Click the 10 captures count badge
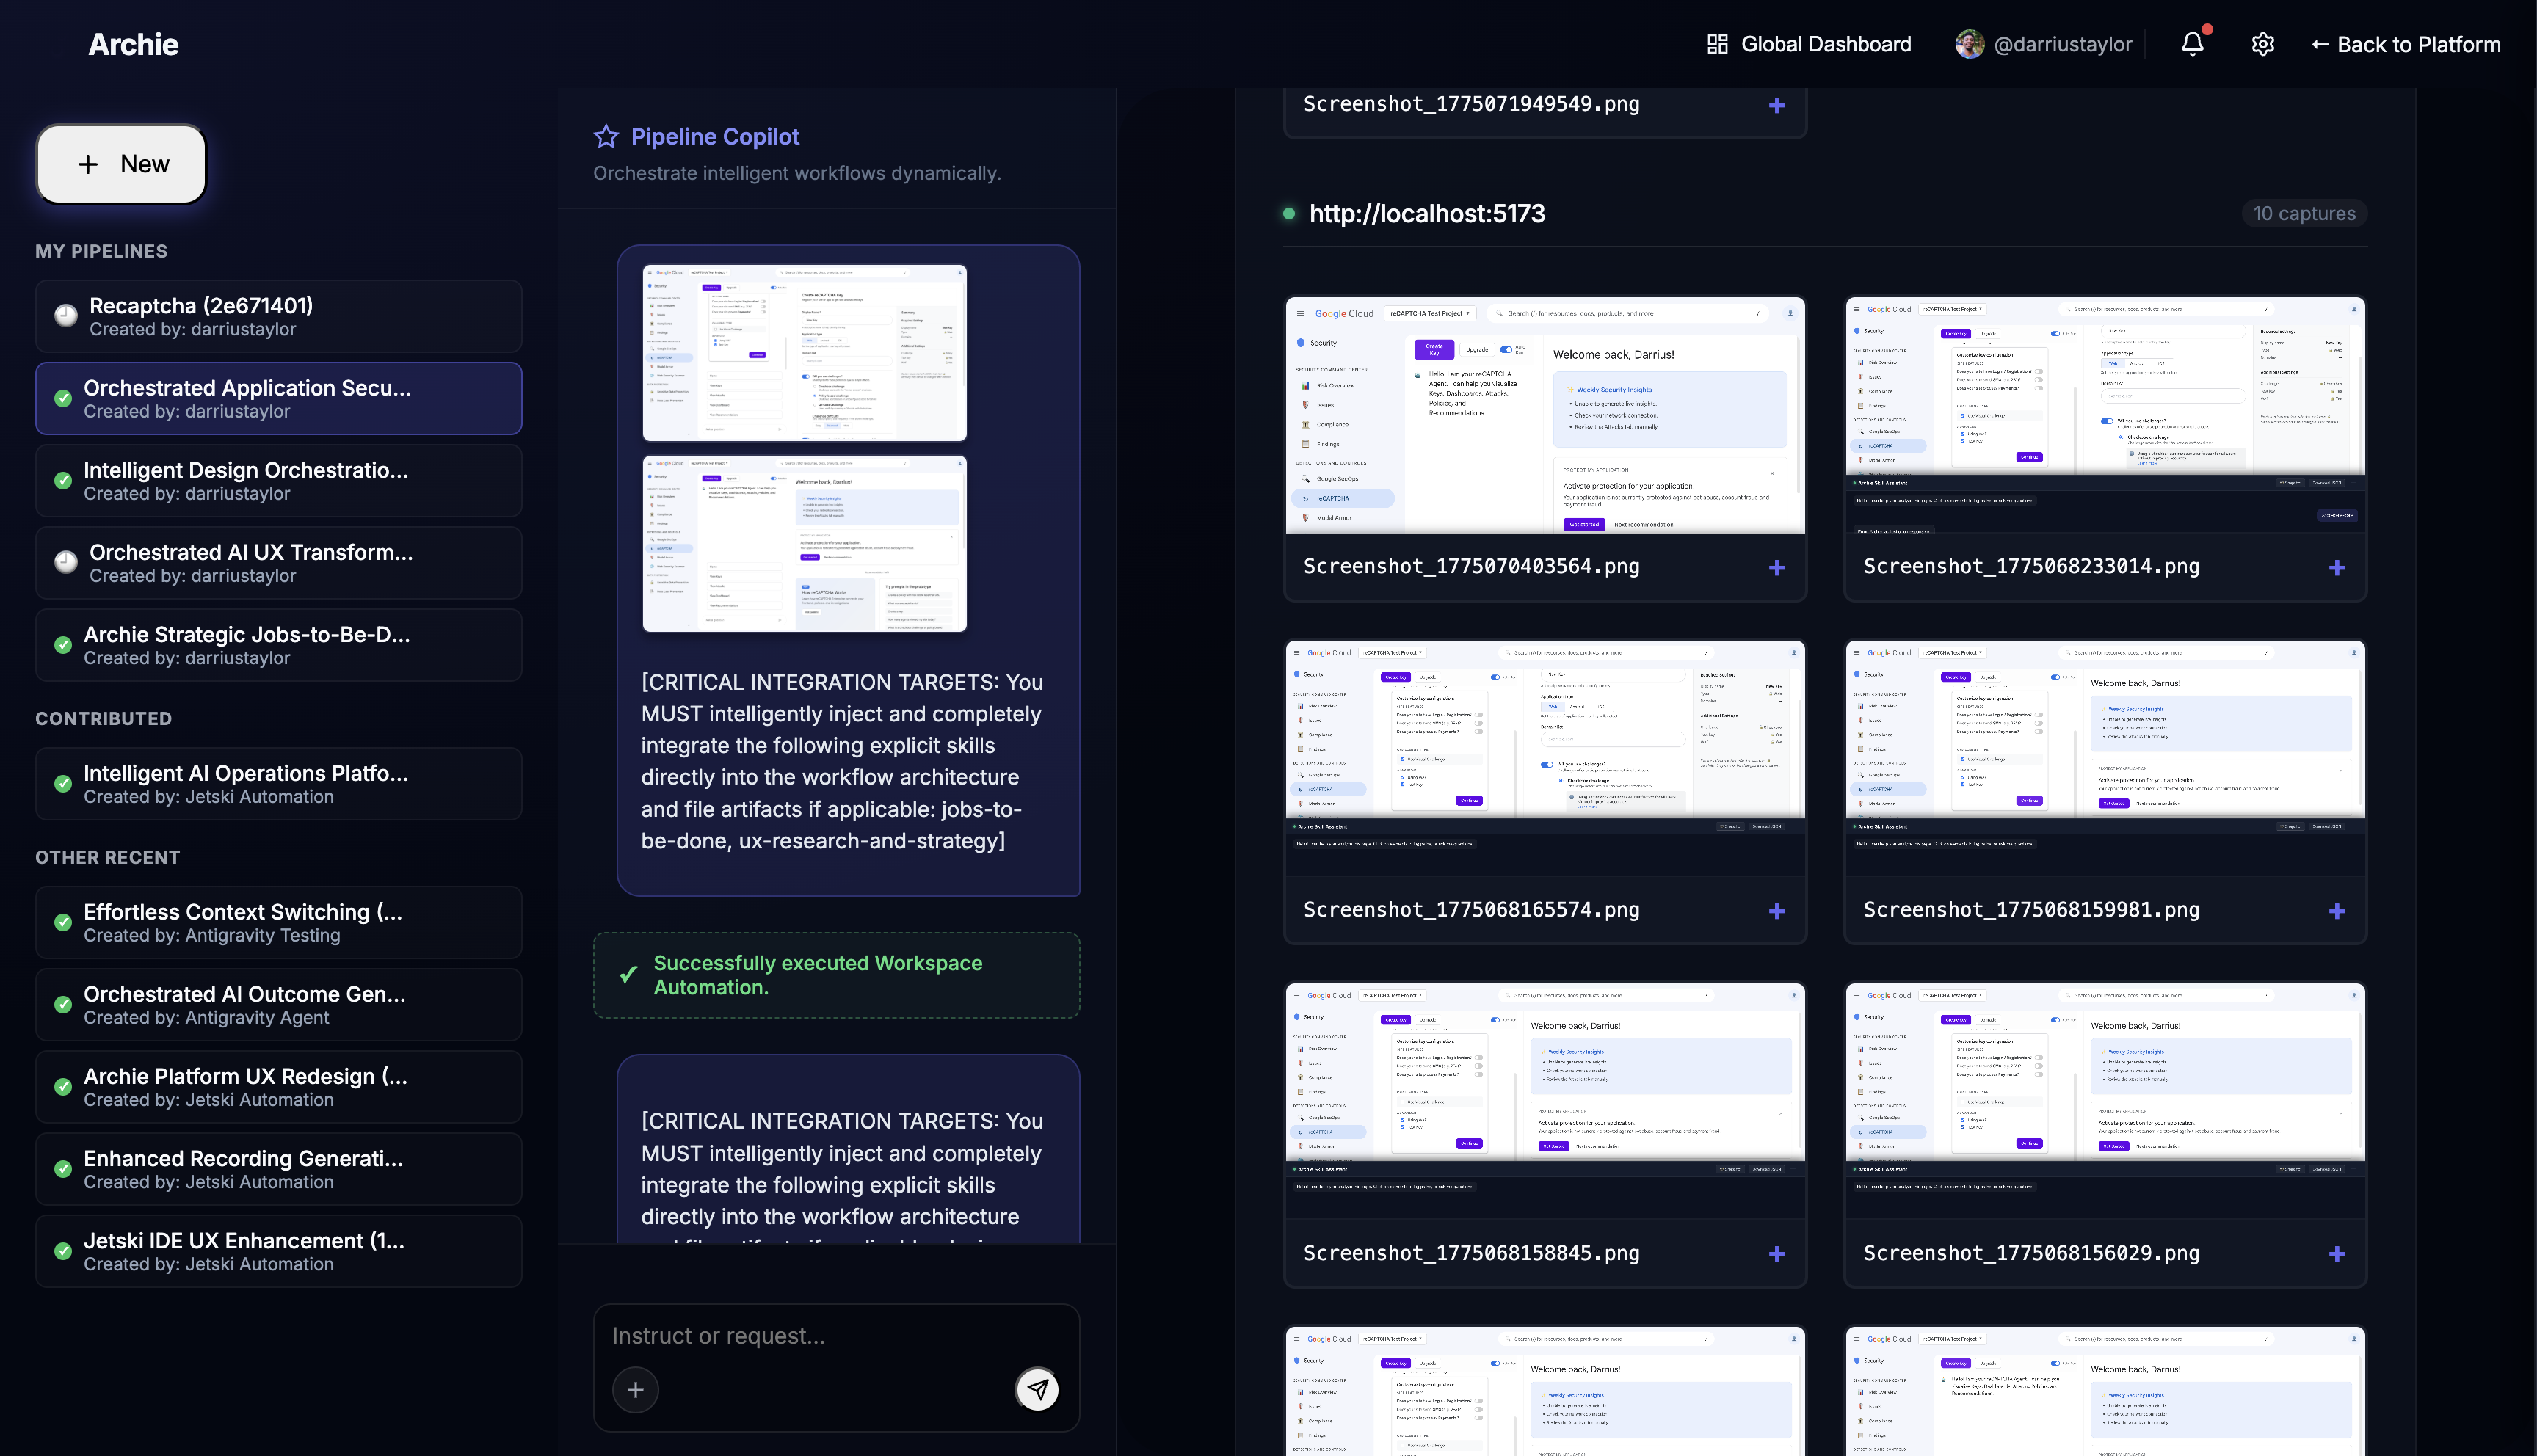 (x=2304, y=213)
